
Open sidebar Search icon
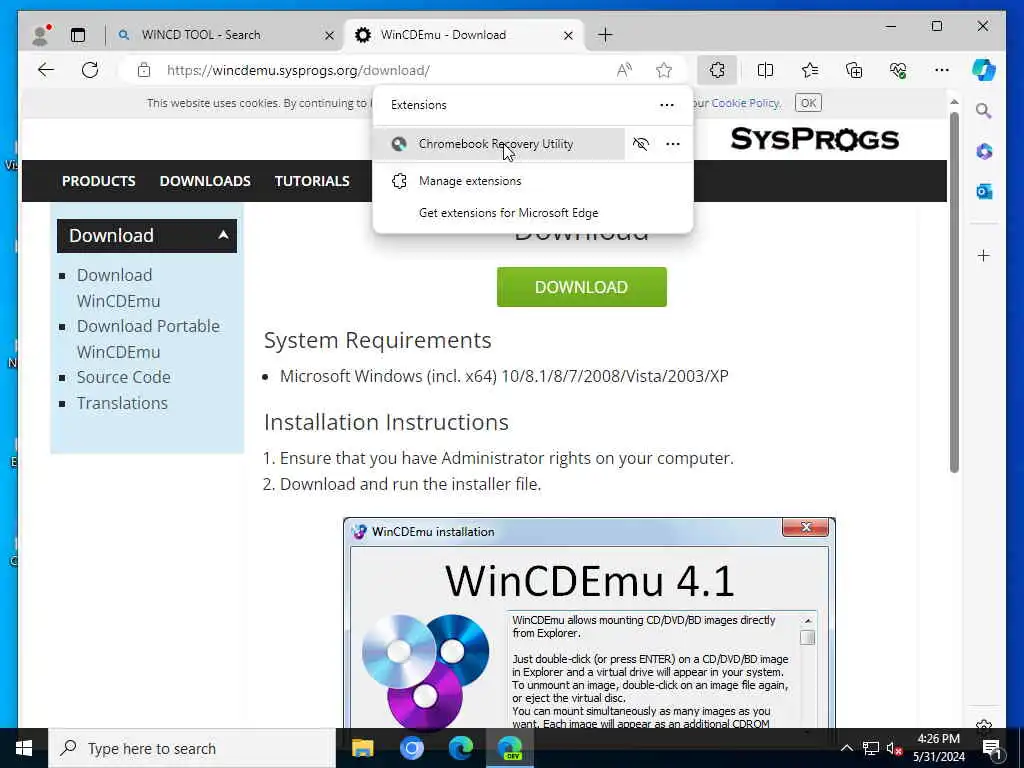tap(984, 111)
